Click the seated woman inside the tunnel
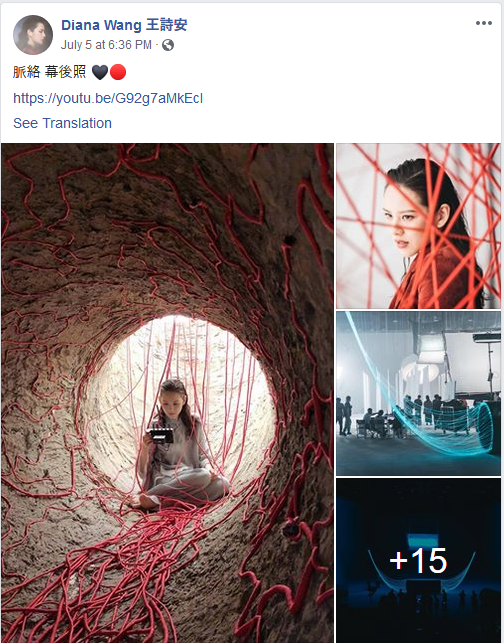The height and width of the screenshot is (643, 504). coord(180,445)
